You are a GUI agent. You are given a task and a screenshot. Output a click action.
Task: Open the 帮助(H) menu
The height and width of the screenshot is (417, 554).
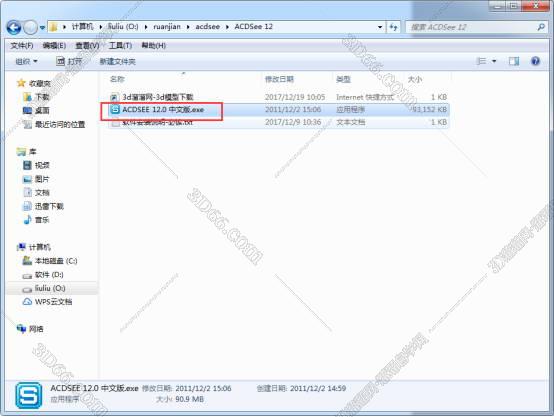[153, 46]
